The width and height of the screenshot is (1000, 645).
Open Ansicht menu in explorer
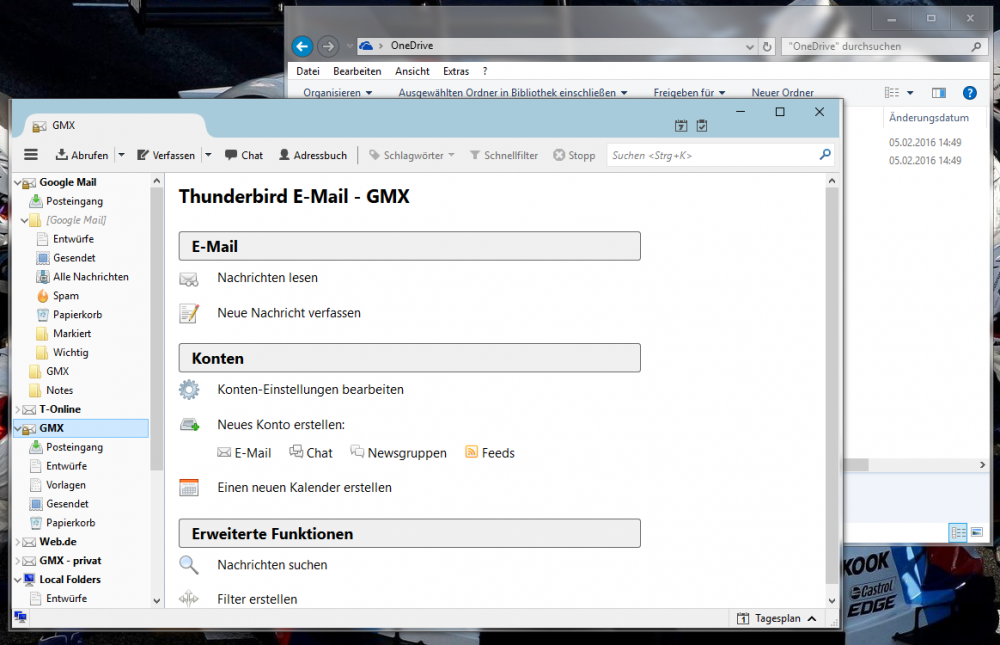click(x=412, y=71)
